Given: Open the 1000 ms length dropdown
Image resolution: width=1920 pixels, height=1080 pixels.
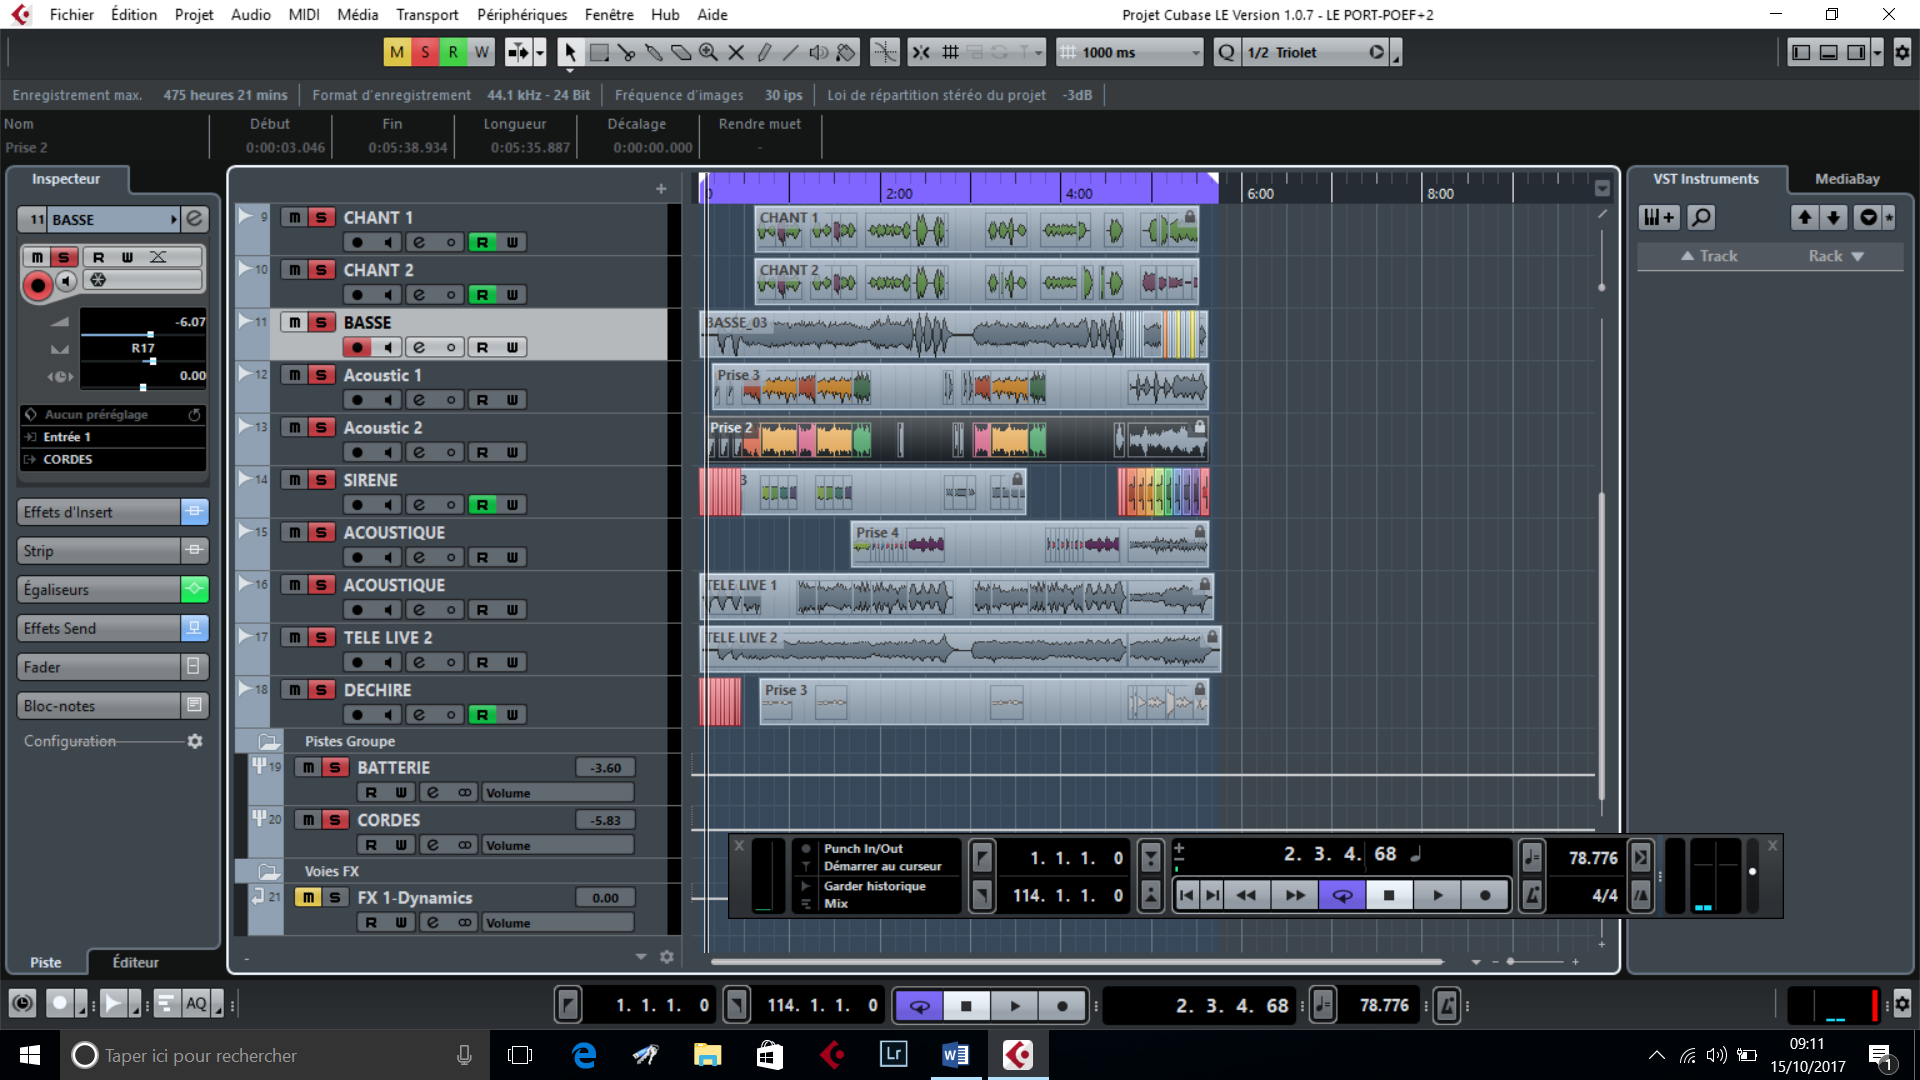Looking at the screenshot, I should pyautogui.click(x=1196, y=51).
